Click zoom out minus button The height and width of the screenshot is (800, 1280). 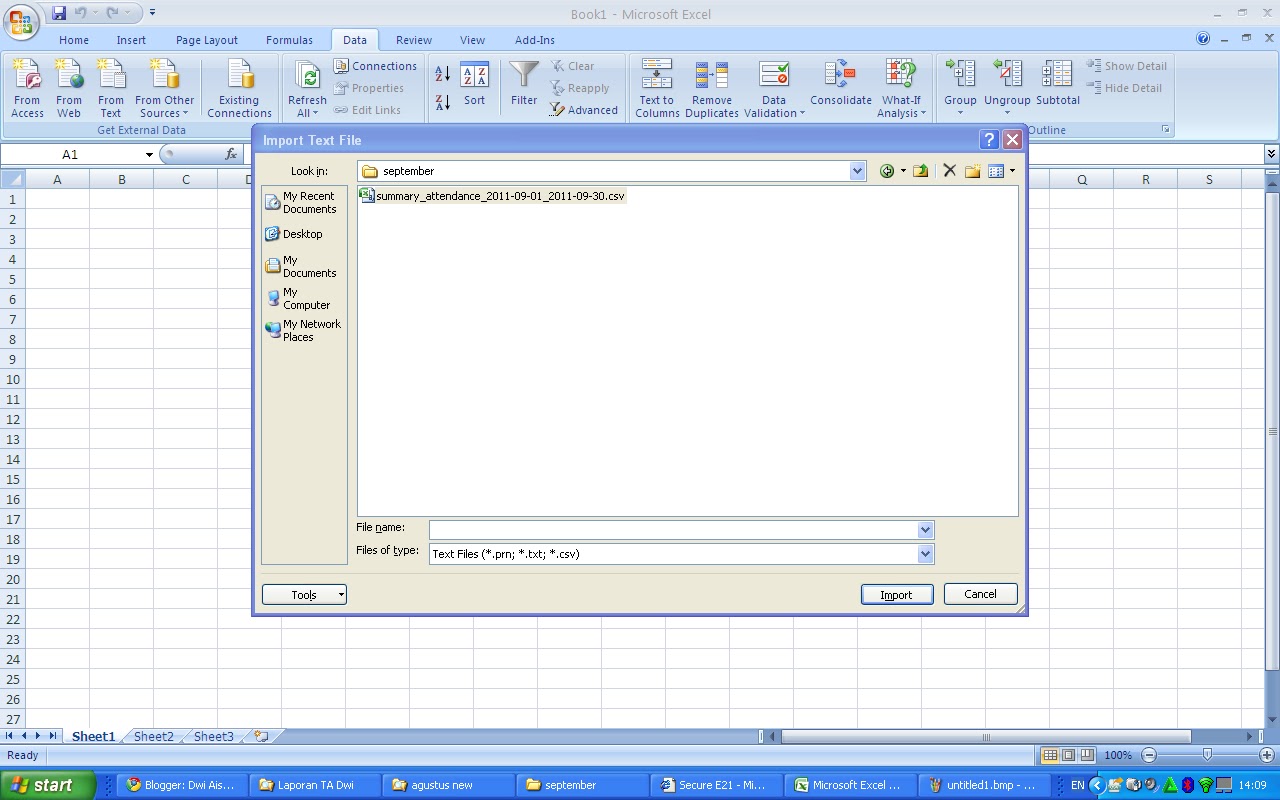click(1148, 755)
